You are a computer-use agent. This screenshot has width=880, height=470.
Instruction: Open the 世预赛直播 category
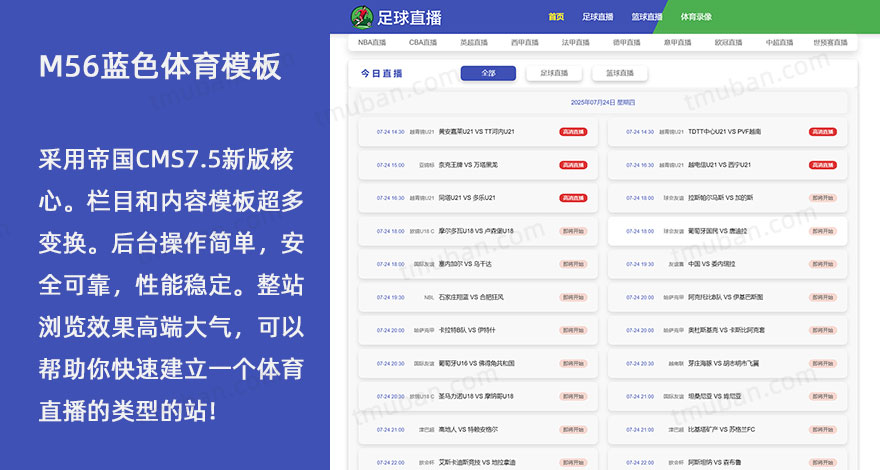(x=830, y=42)
